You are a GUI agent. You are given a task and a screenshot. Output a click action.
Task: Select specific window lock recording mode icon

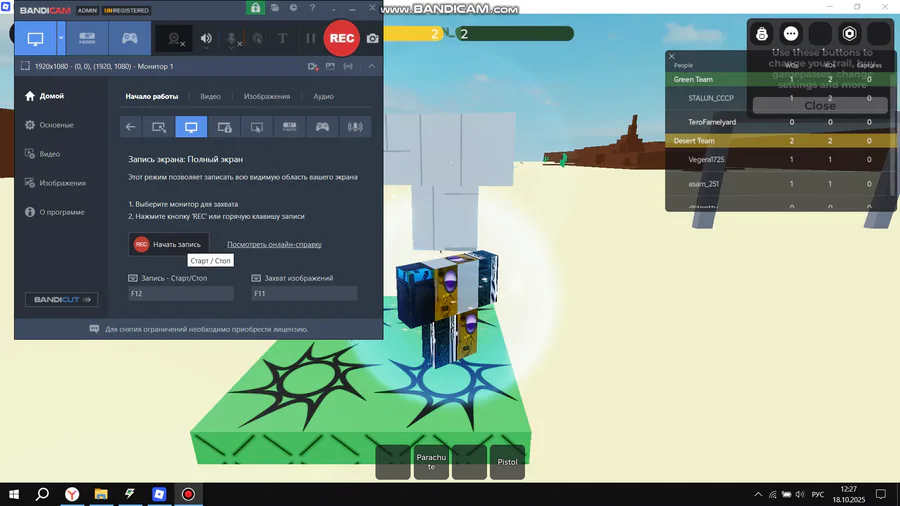224,127
